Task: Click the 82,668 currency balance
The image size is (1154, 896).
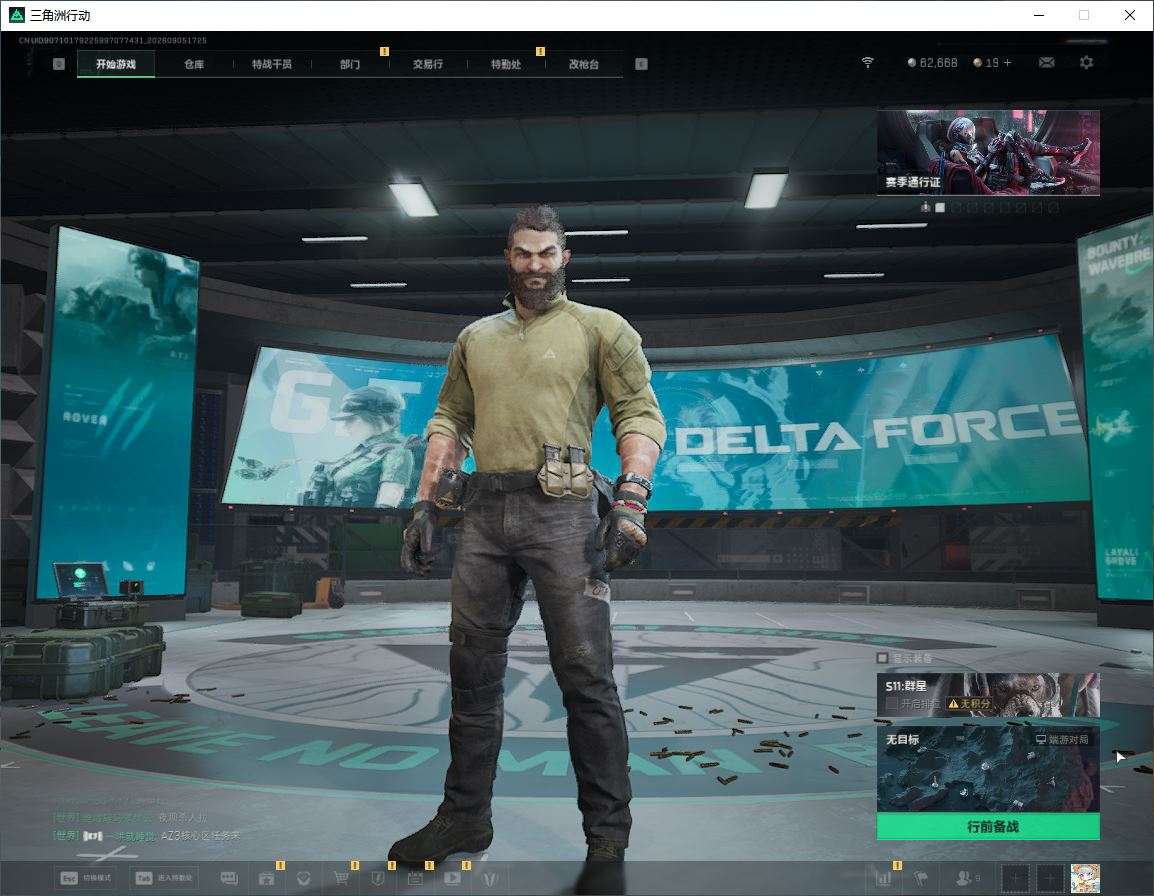Action: pyautogui.click(x=932, y=63)
